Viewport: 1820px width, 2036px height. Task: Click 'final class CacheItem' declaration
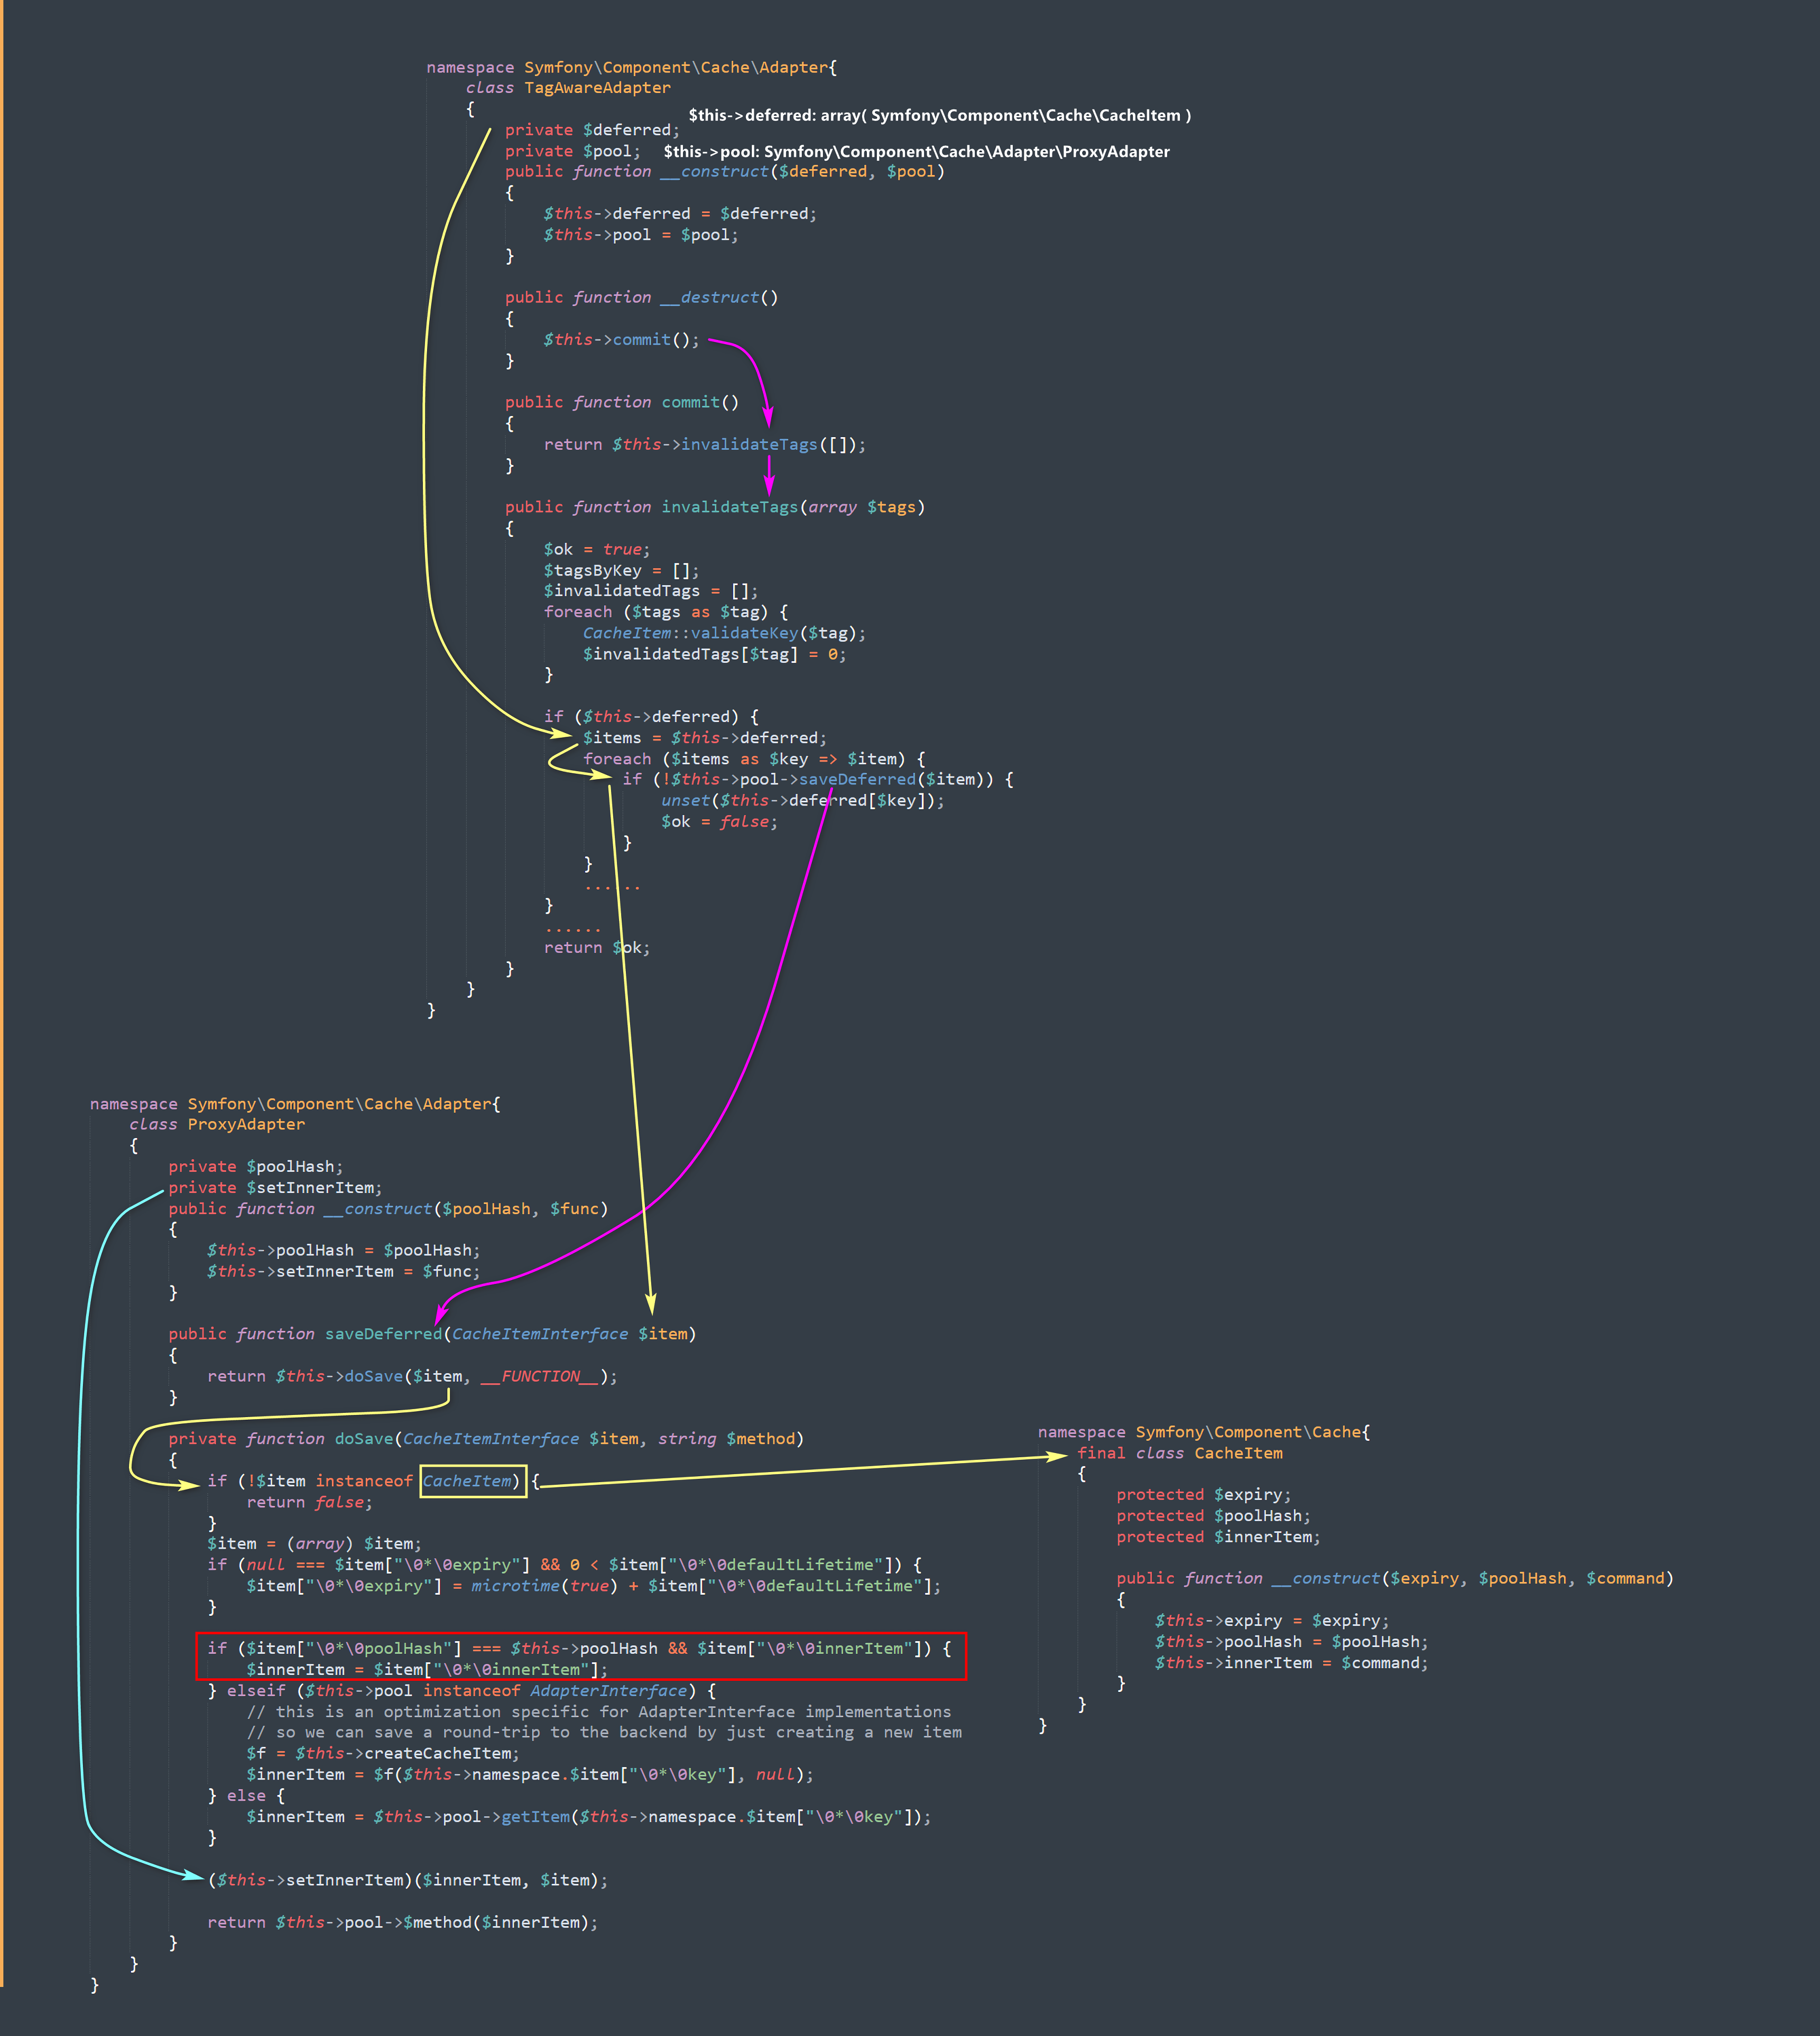[1180, 1453]
